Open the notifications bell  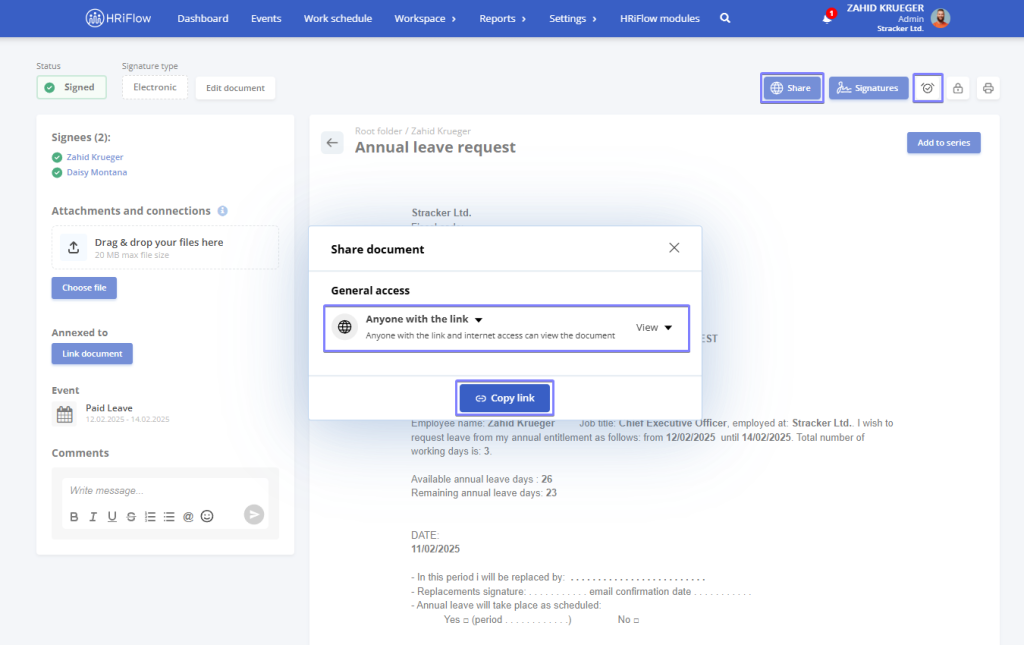pos(827,18)
